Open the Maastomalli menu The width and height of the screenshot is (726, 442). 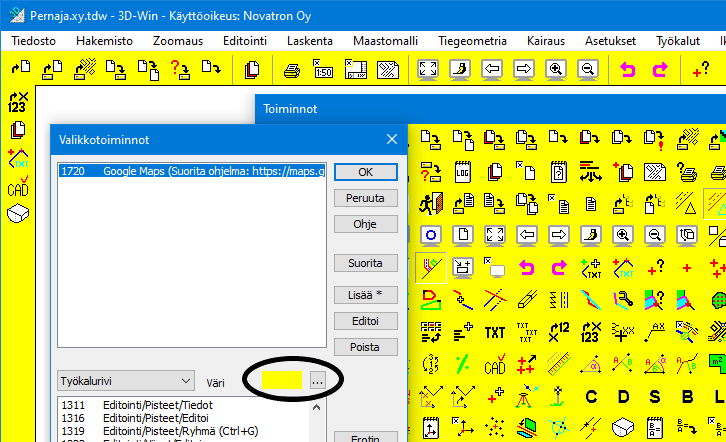pyautogui.click(x=383, y=41)
